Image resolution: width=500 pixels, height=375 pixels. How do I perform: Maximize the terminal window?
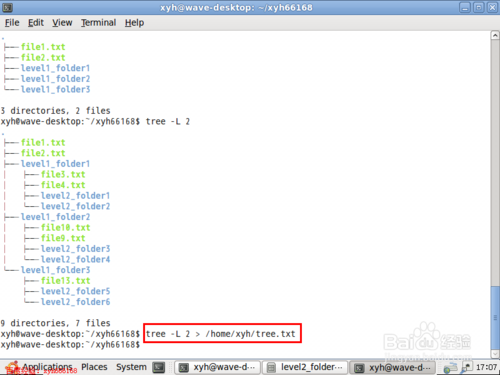point(479,7)
